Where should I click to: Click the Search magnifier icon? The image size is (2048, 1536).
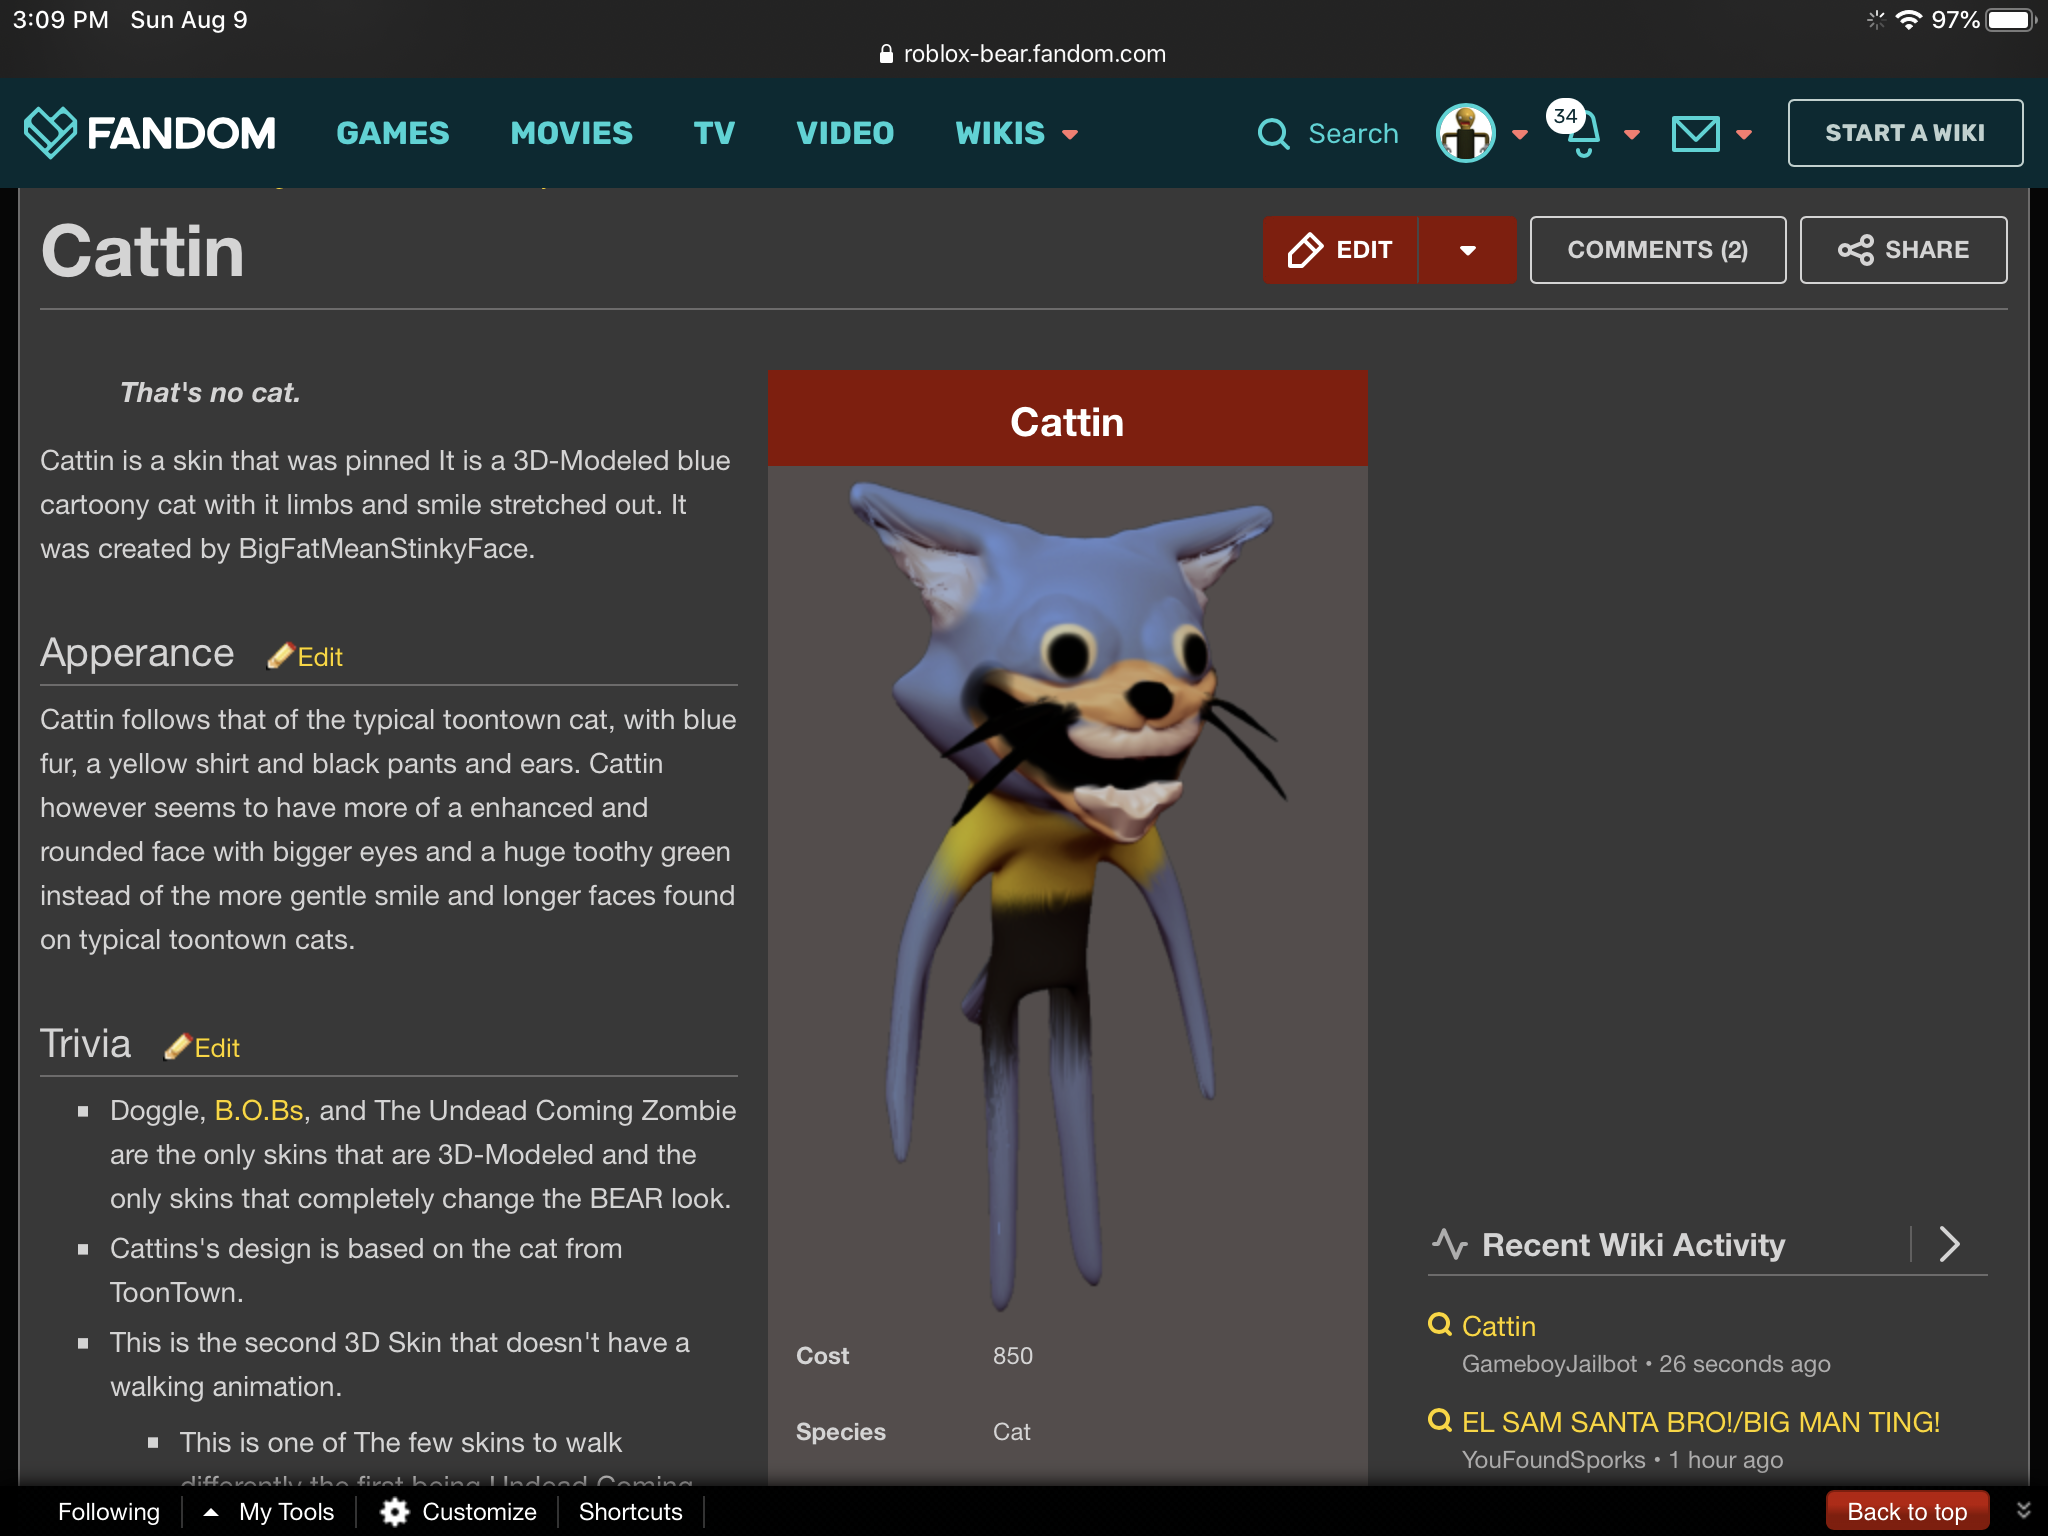coord(1273,133)
